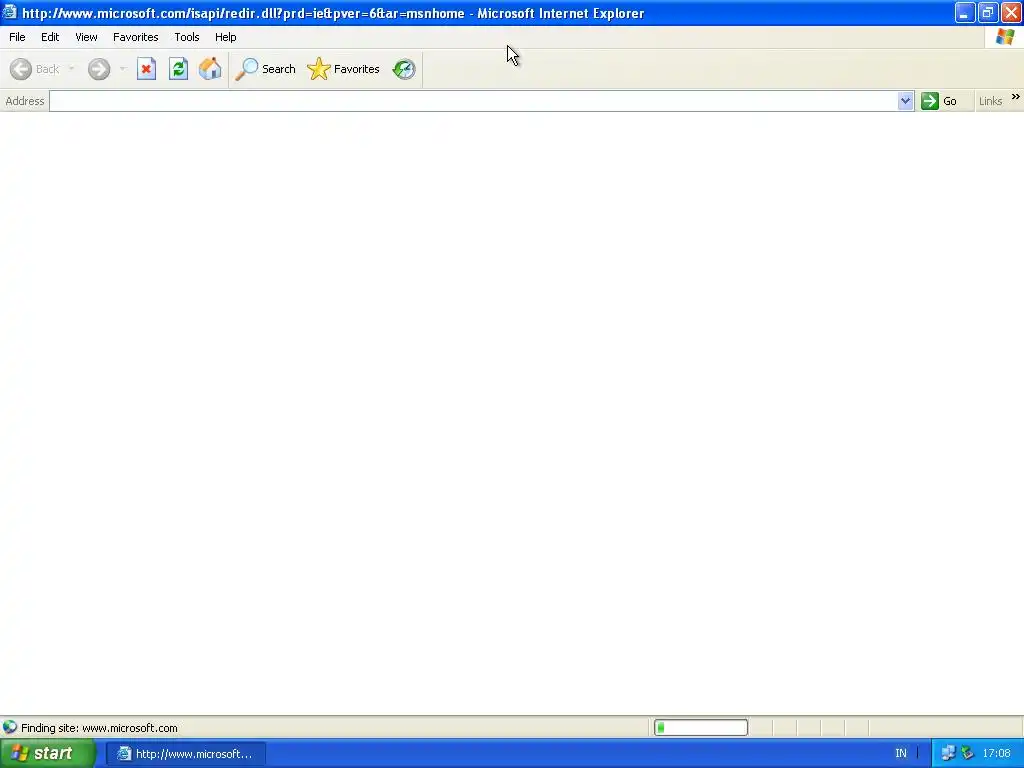Go to Home page via house icon

coord(210,69)
